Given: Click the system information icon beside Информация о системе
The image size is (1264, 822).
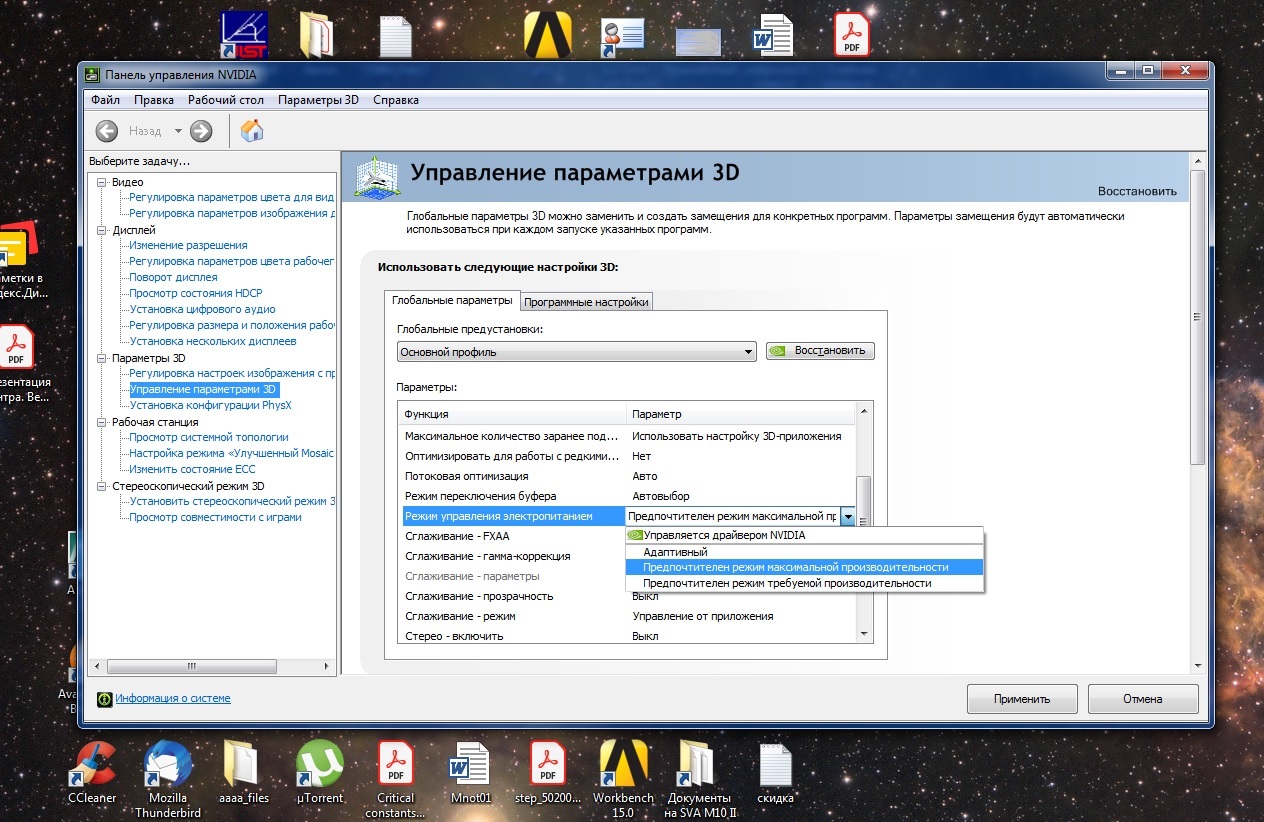Looking at the screenshot, I should 103,699.
